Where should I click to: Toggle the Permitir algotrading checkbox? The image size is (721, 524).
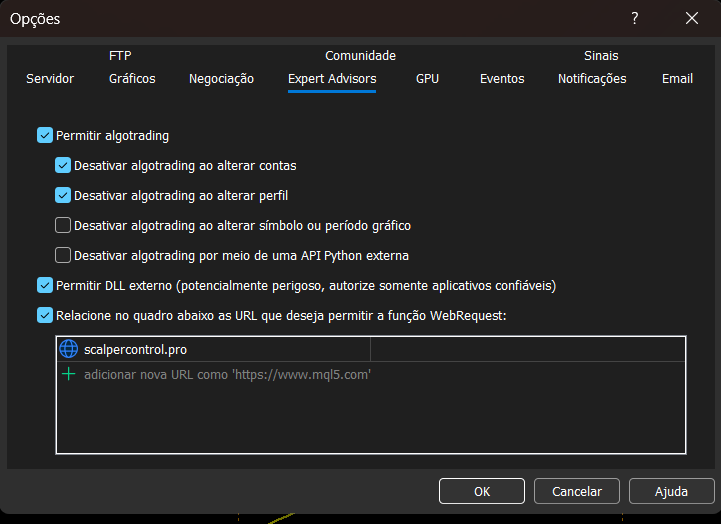(45, 135)
